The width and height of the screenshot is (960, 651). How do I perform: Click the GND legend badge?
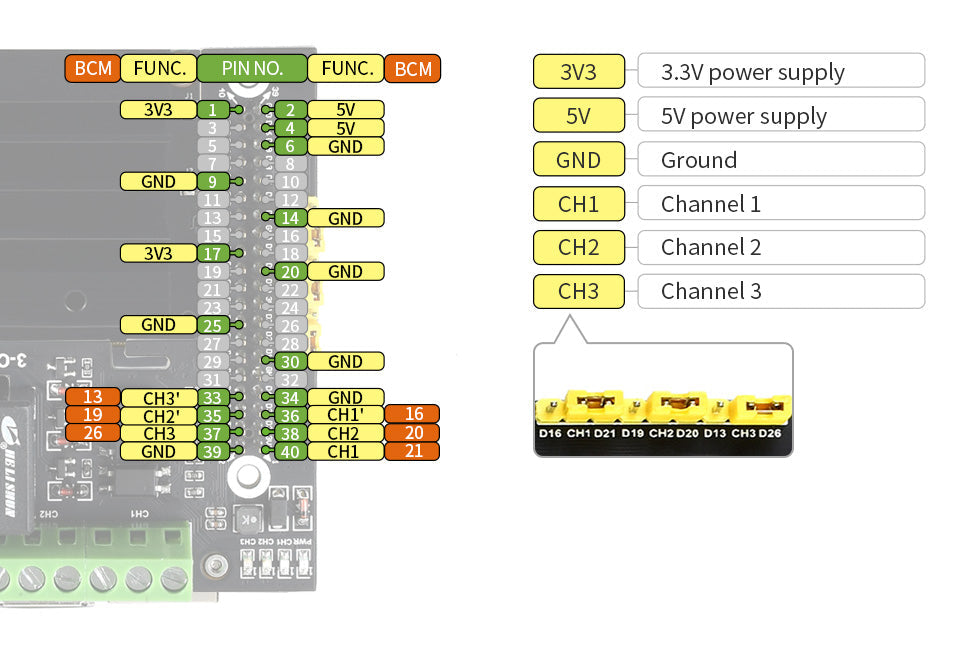click(578, 159)
